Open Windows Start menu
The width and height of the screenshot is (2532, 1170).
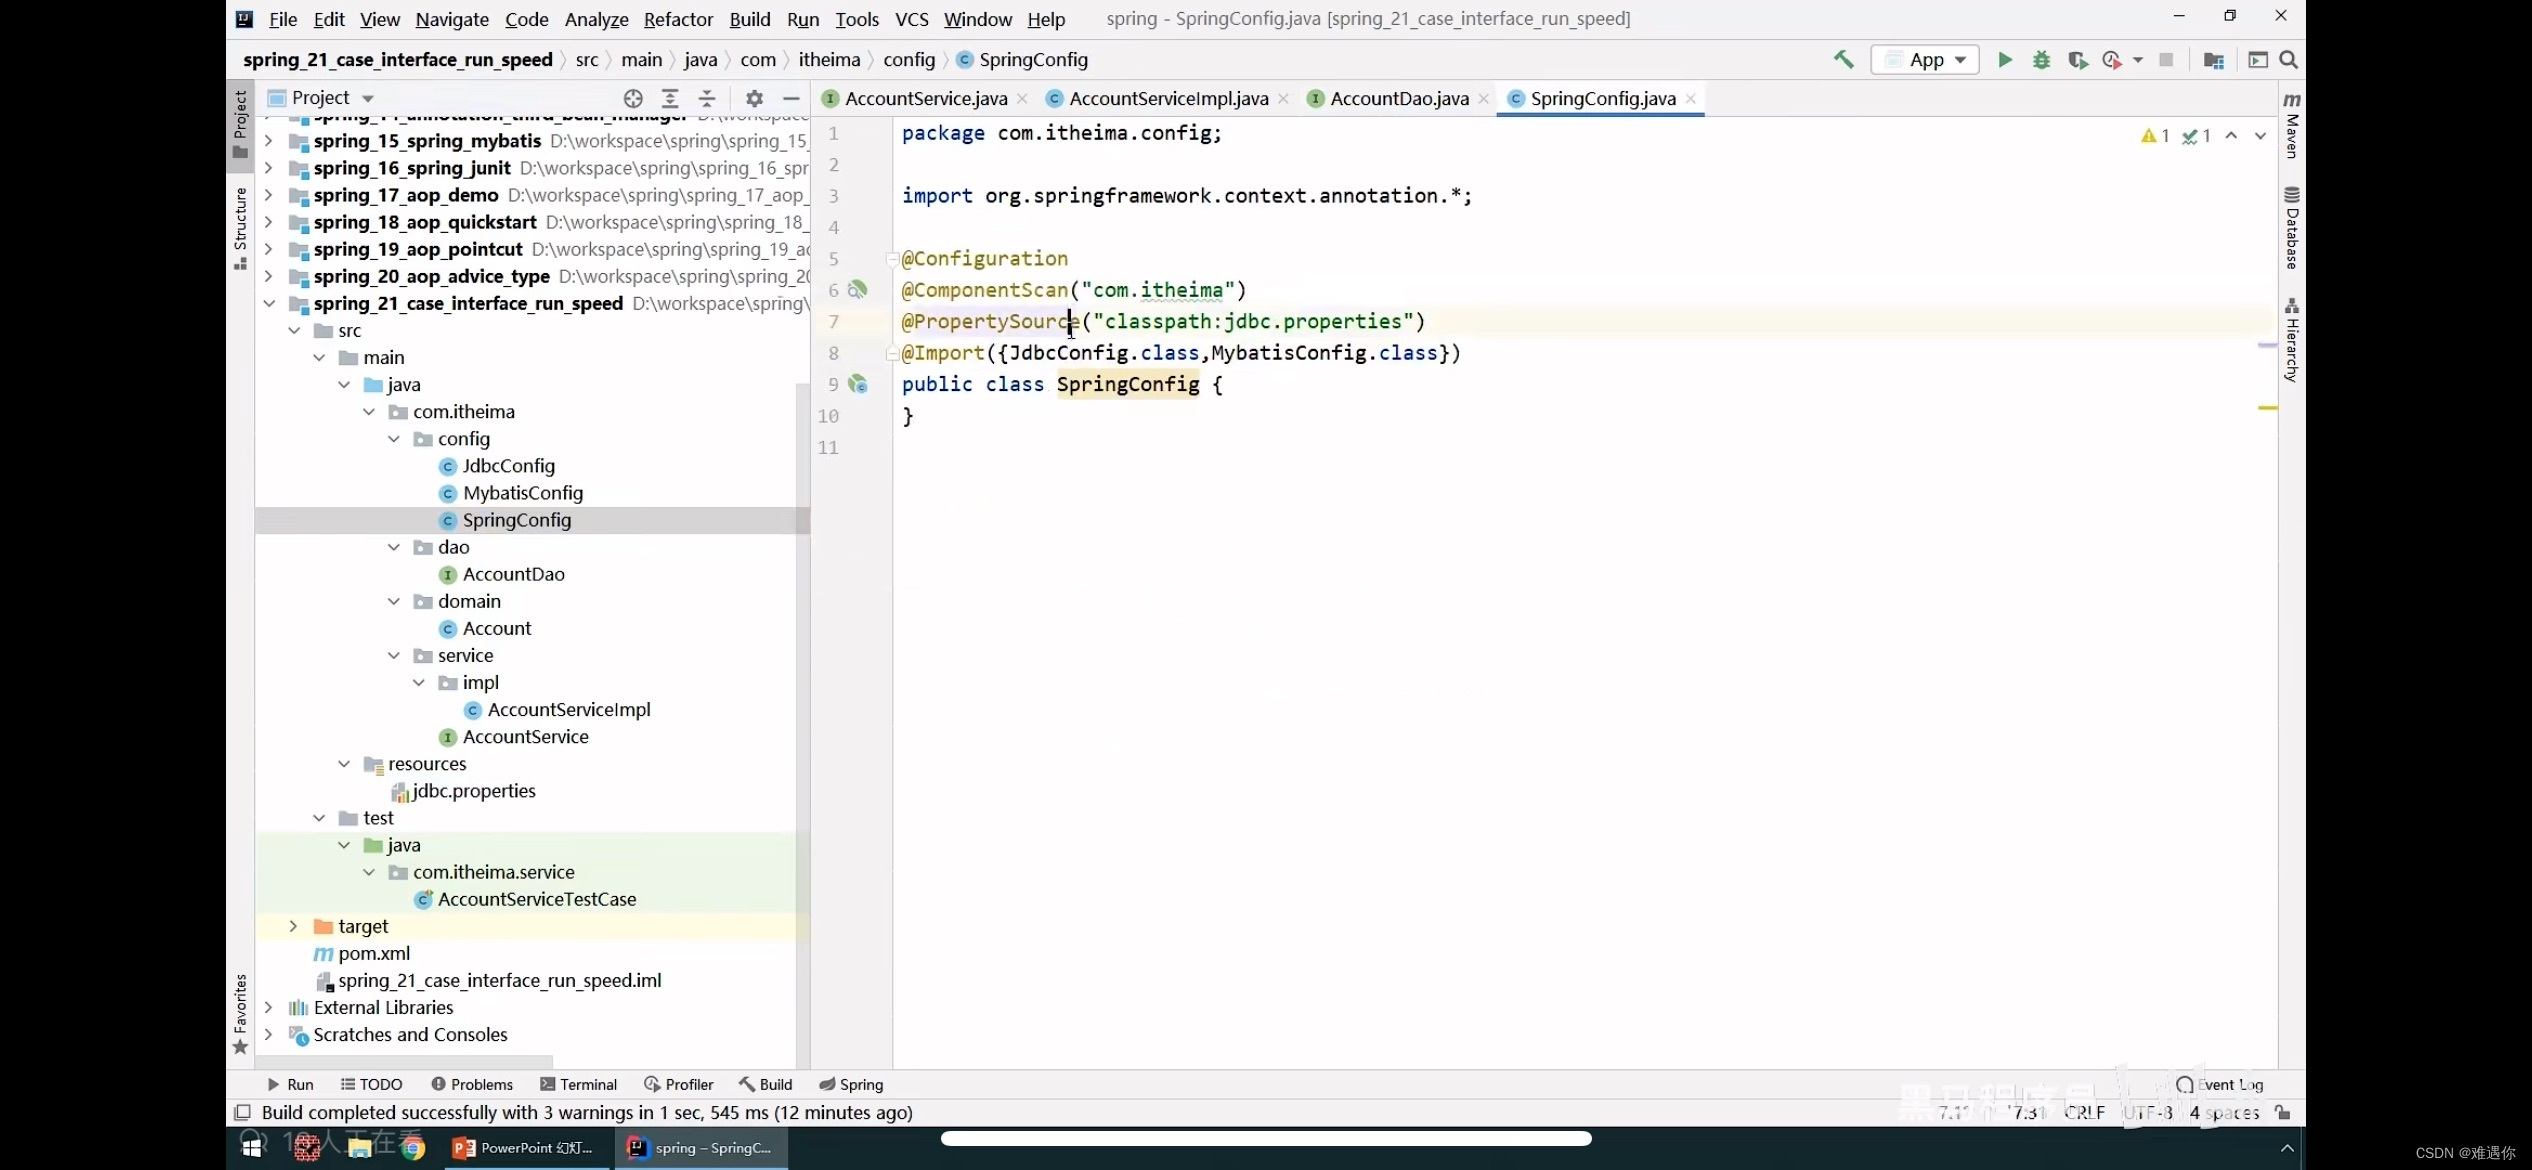coord(252,1148)
